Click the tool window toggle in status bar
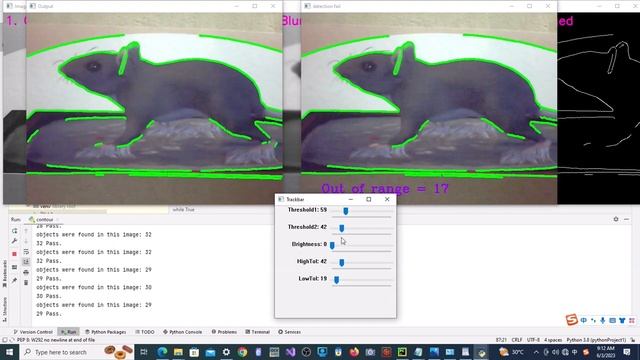Viewport: 640px width, 360px height. [4, 340]
